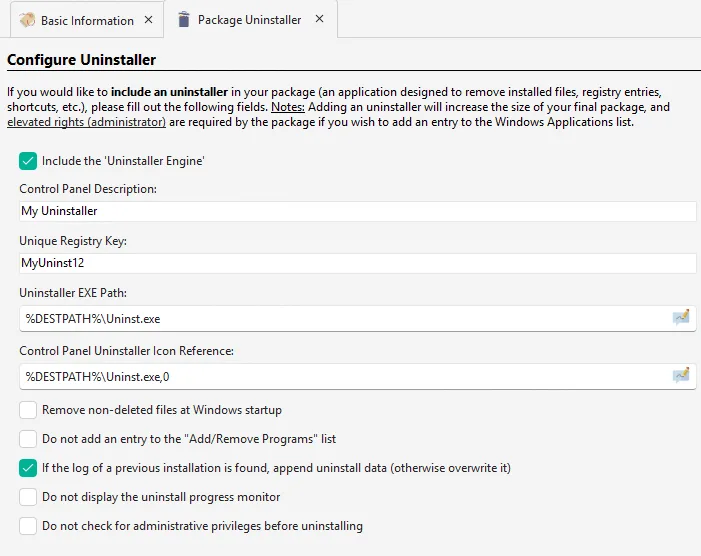The width and height of the screenshot is (701, 556).
Task: Click the bold 'include an uninstaller' text
Action: coord(169,92)
